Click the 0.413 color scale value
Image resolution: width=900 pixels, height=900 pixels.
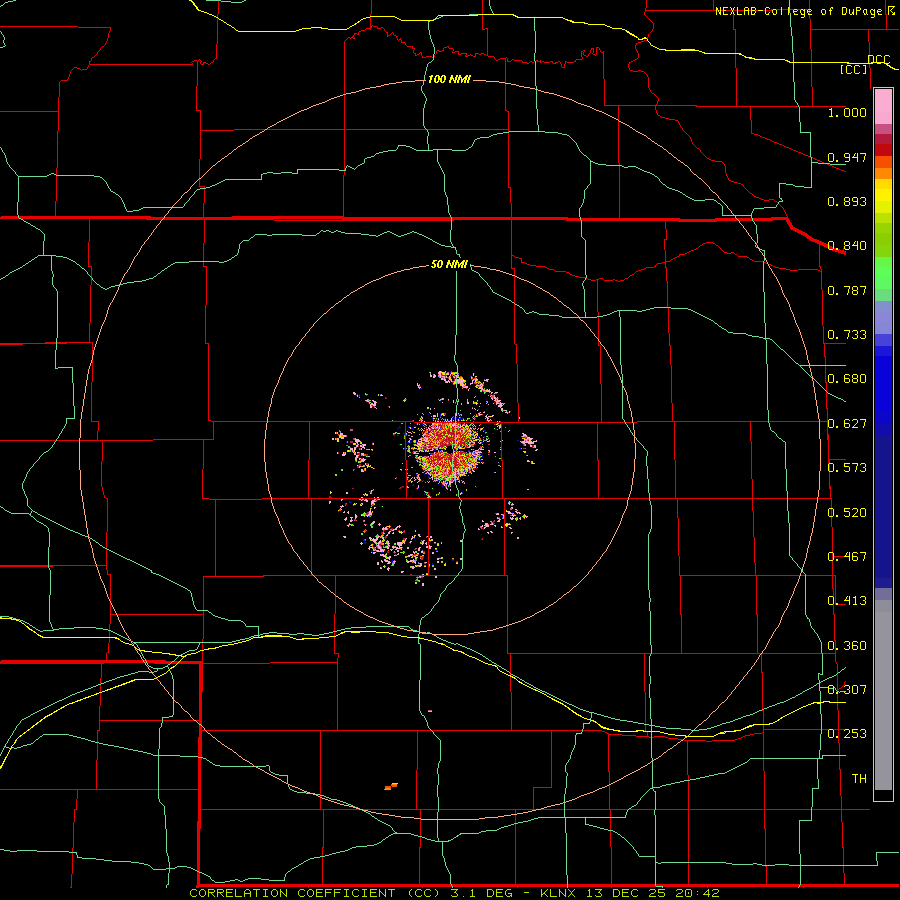pyautogui.click(x=847, y=601)
